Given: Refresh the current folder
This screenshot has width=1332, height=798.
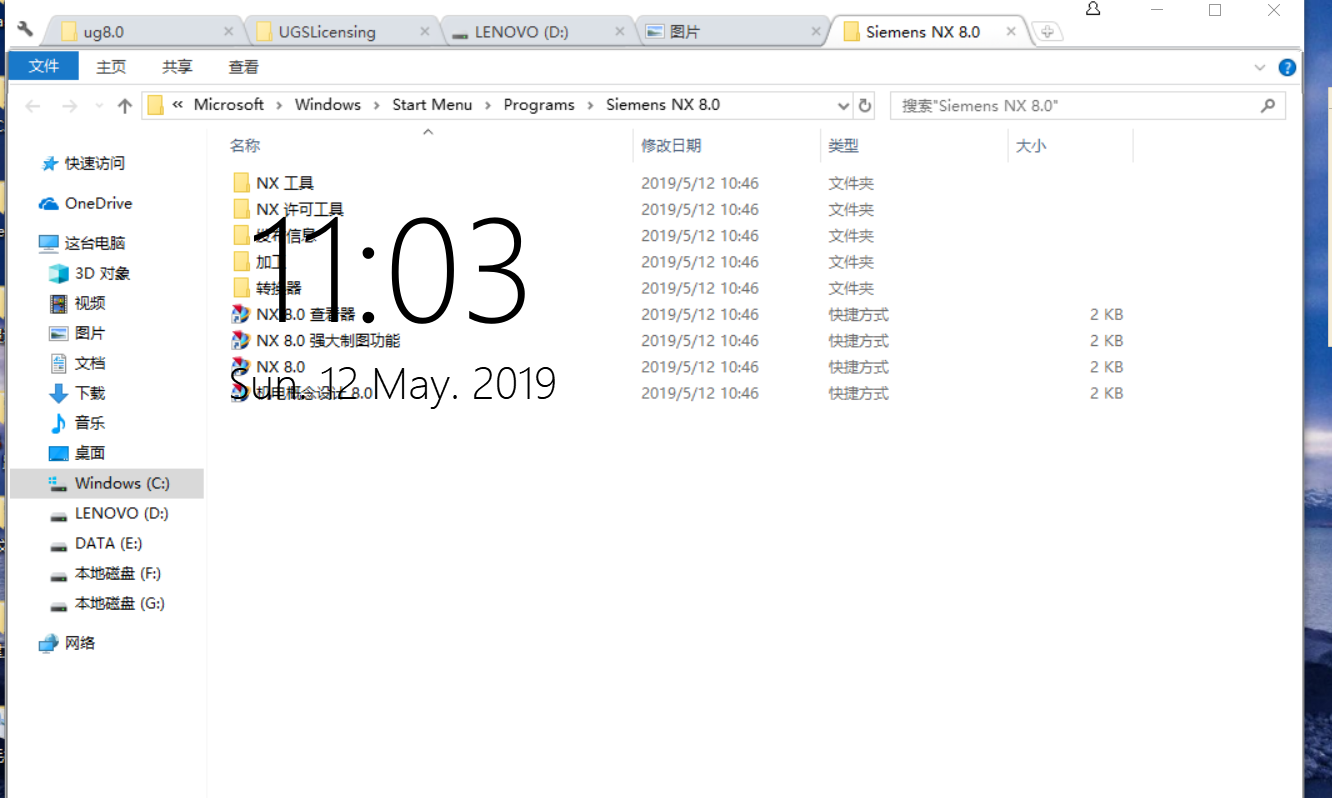Looking at the screenshot, I should coord(865,105).
